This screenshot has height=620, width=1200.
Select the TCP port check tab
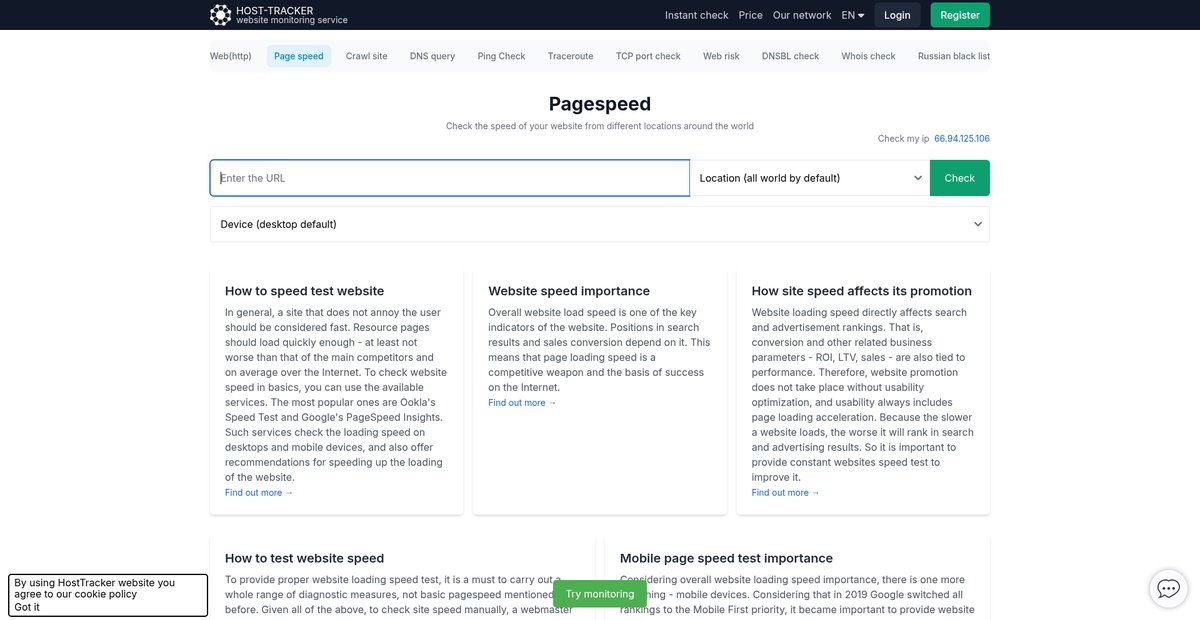pos(648,56)
